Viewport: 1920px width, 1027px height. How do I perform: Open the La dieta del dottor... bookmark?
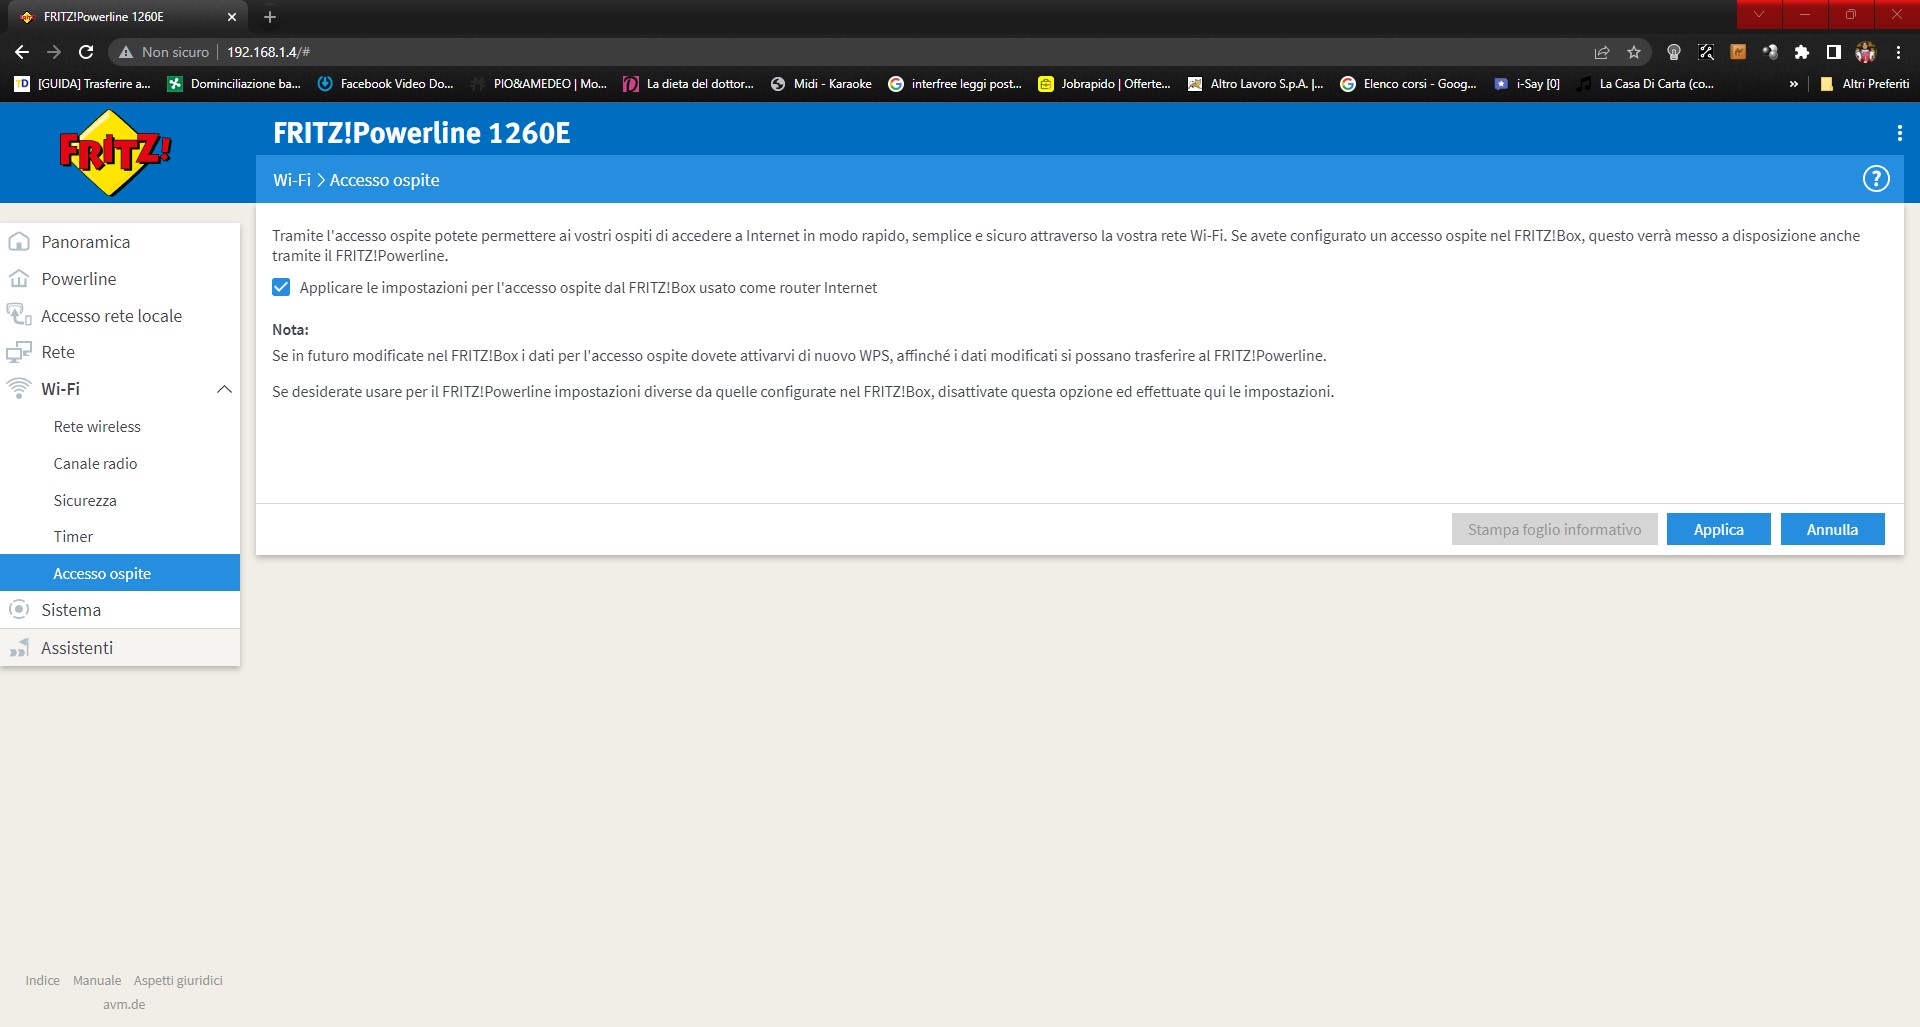click(688, 84)
